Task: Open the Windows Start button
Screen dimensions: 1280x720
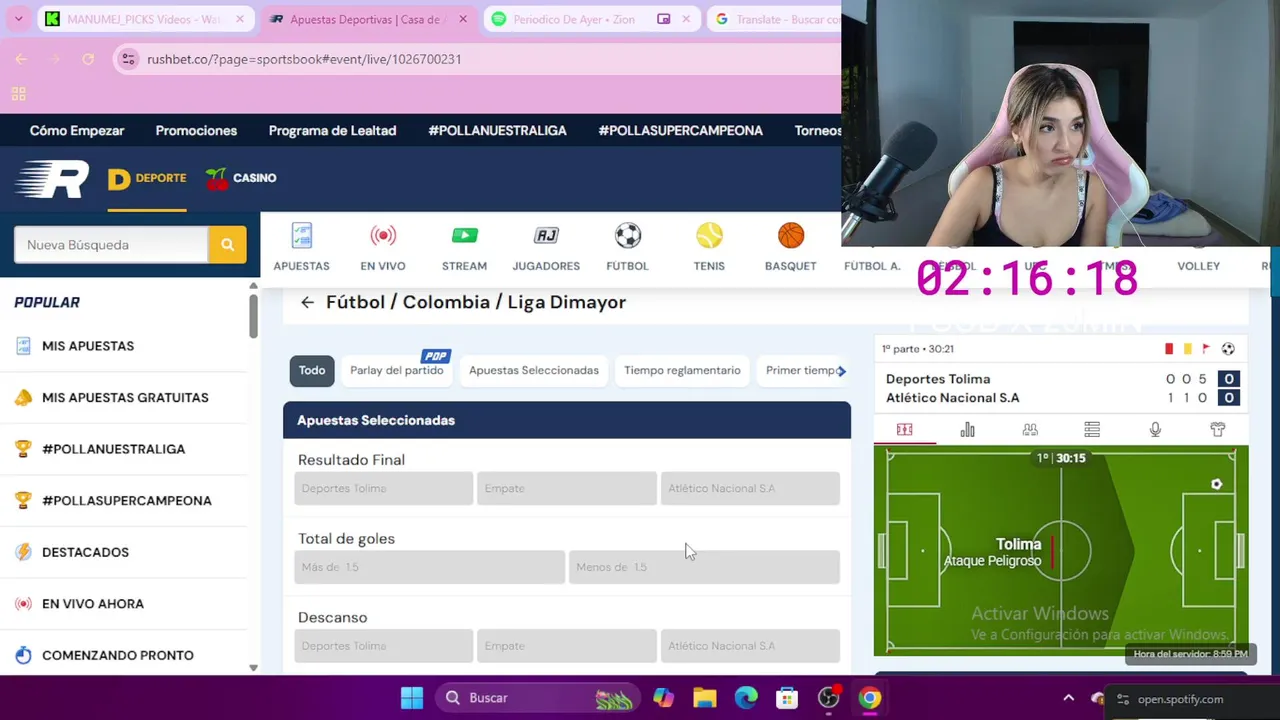Action: [x=412, y=698]
